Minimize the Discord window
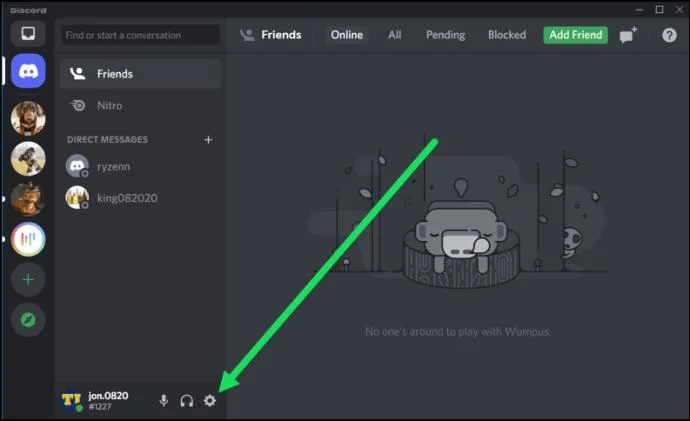The width and height of the screenshot is (690, 421). coord(639,10)
